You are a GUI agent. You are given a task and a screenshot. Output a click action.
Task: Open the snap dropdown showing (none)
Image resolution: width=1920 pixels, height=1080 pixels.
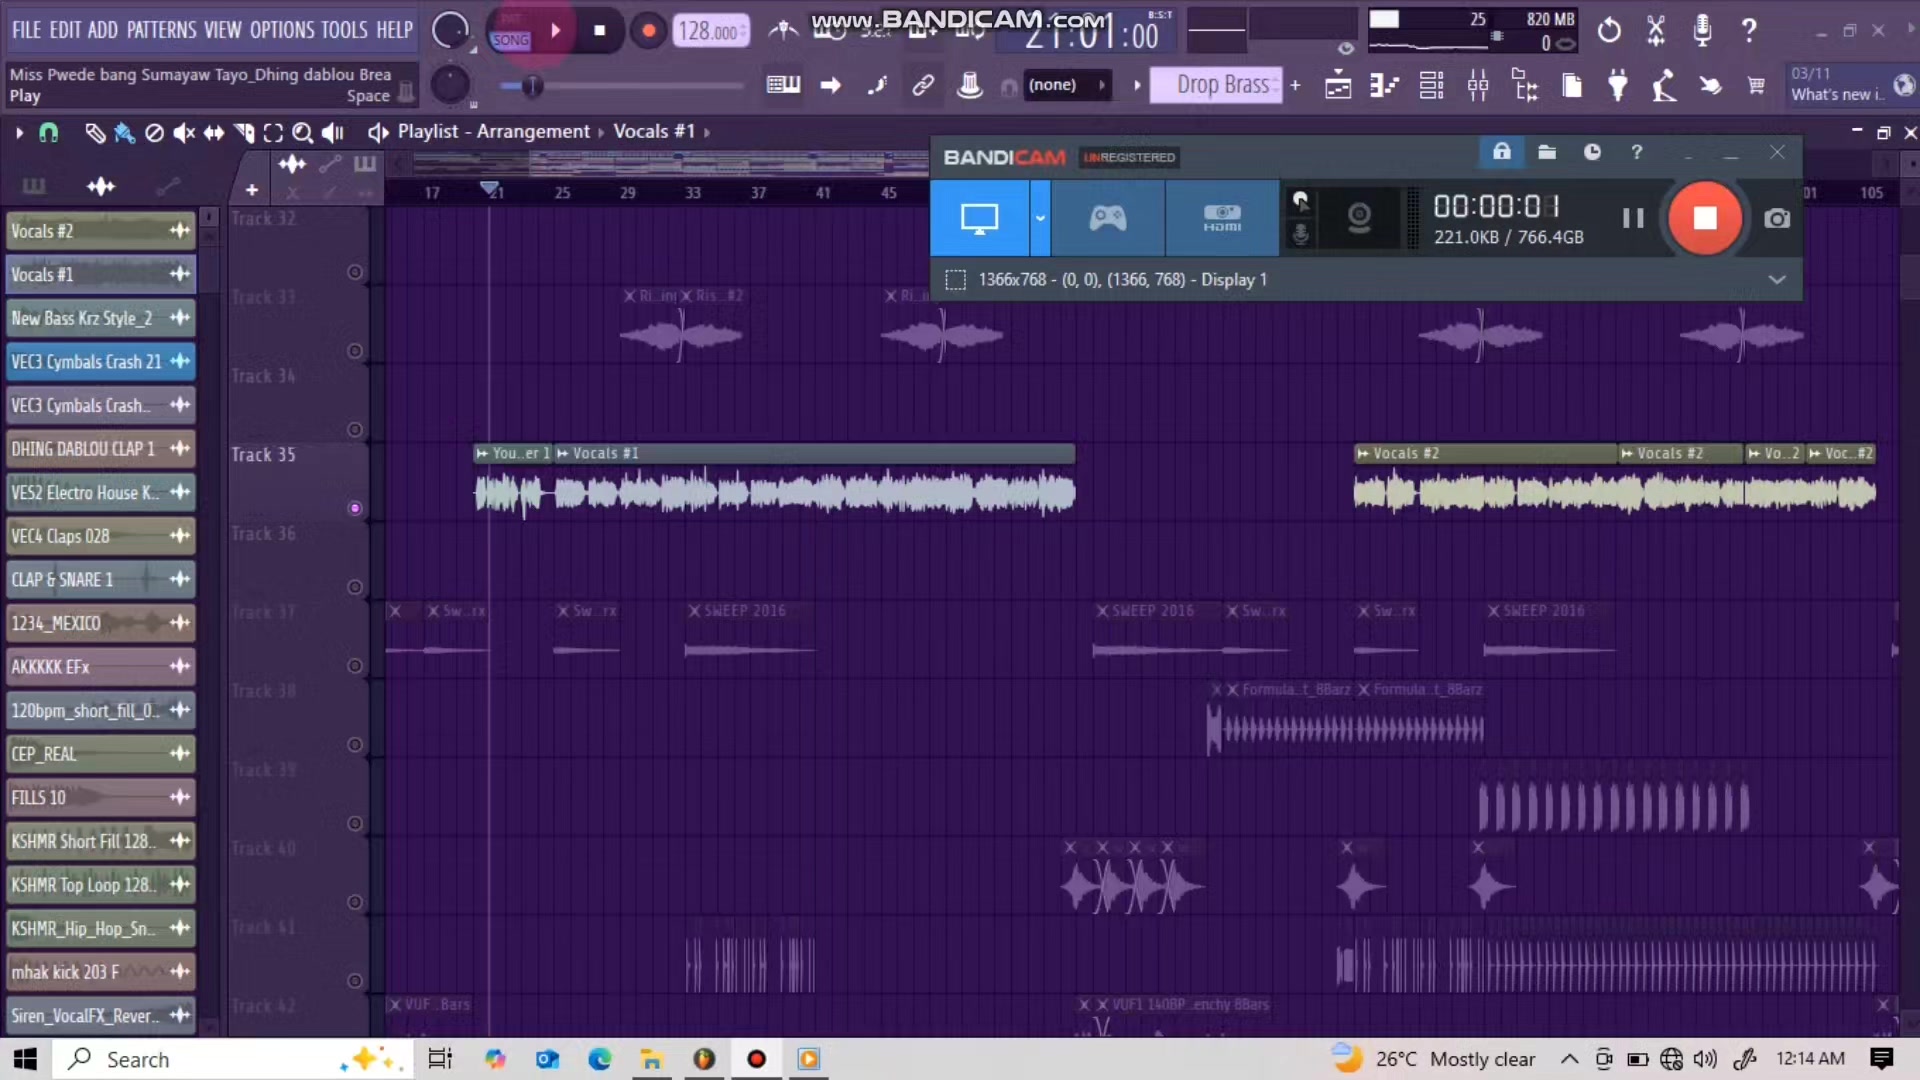click(x=1066, y=85)
